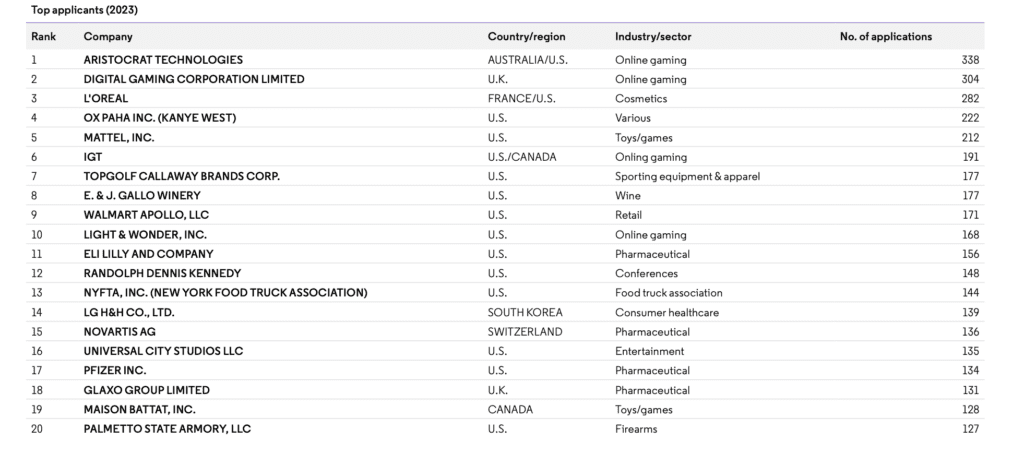Click the NYFTA, INC. company name
The height and width of the screenshot is (453, 1024).
(x=225, y=293)
